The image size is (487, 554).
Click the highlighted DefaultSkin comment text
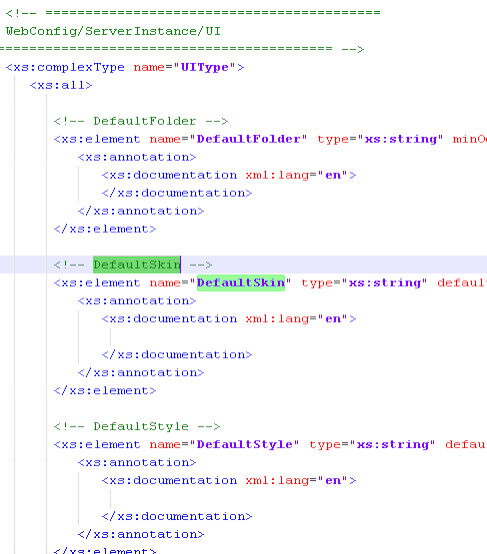pos(137,265)
